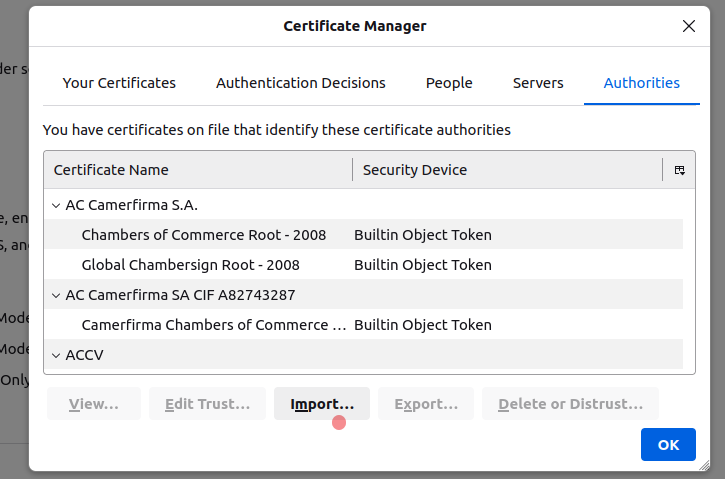
Task: Collapse AC Camerfirma SA CIF A82743287 group
Action: [x=55, y=295]
